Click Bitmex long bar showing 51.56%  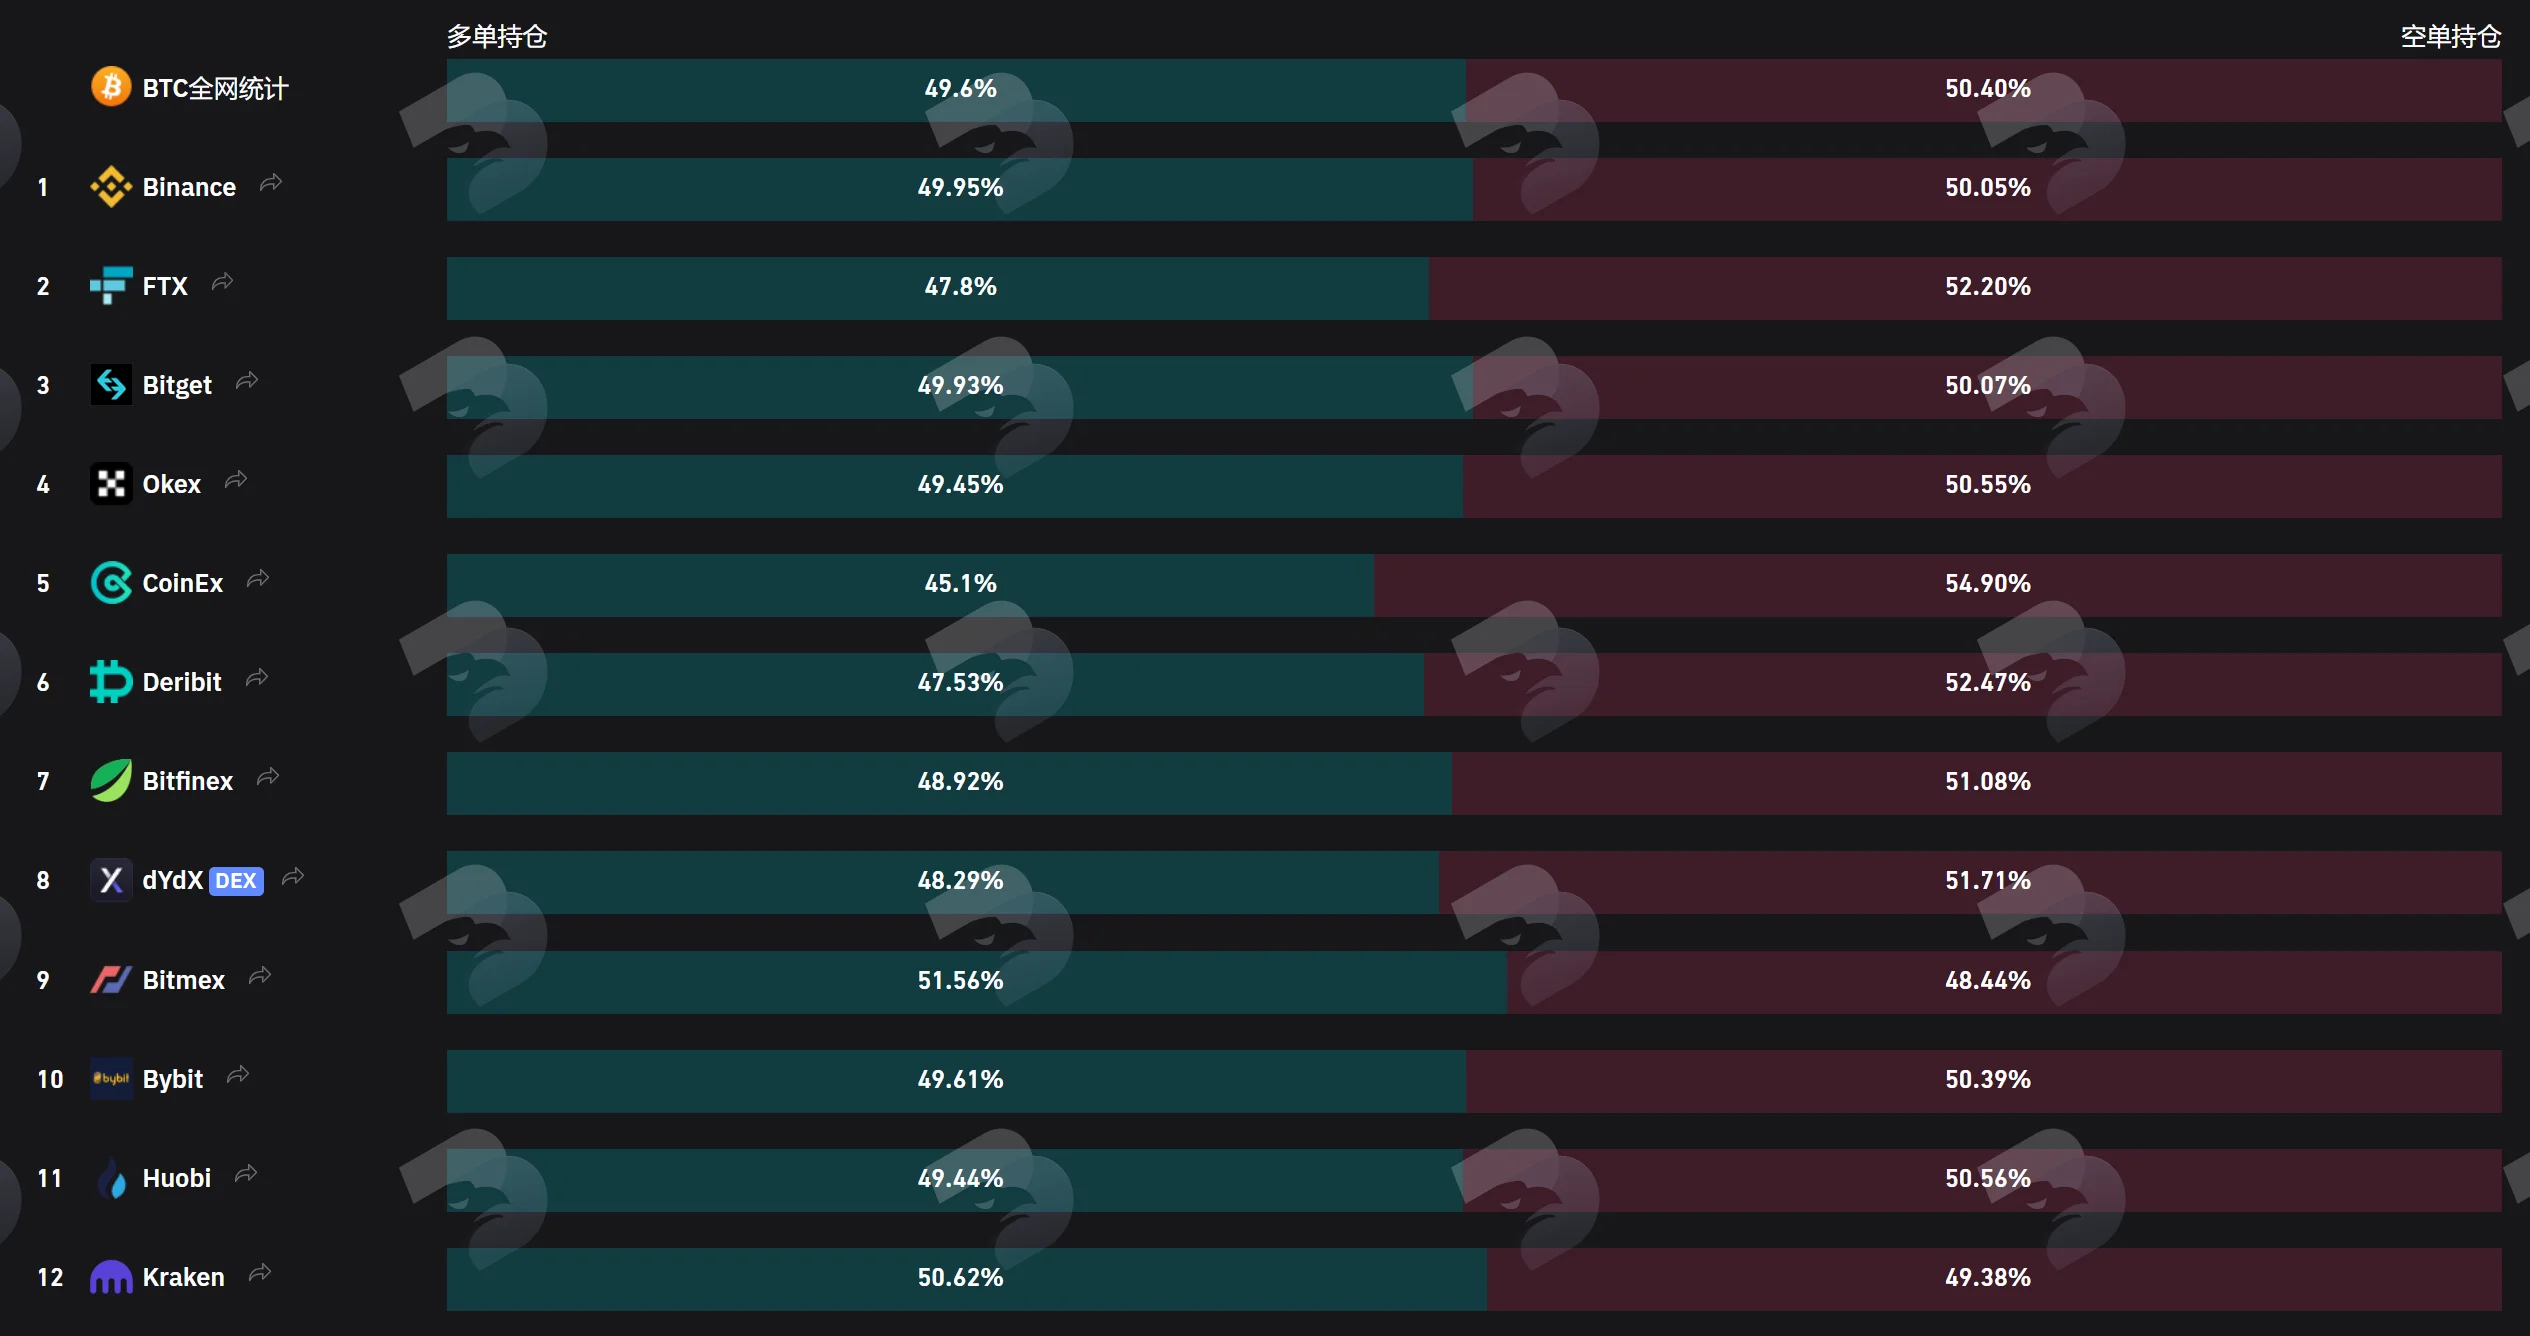977,982
